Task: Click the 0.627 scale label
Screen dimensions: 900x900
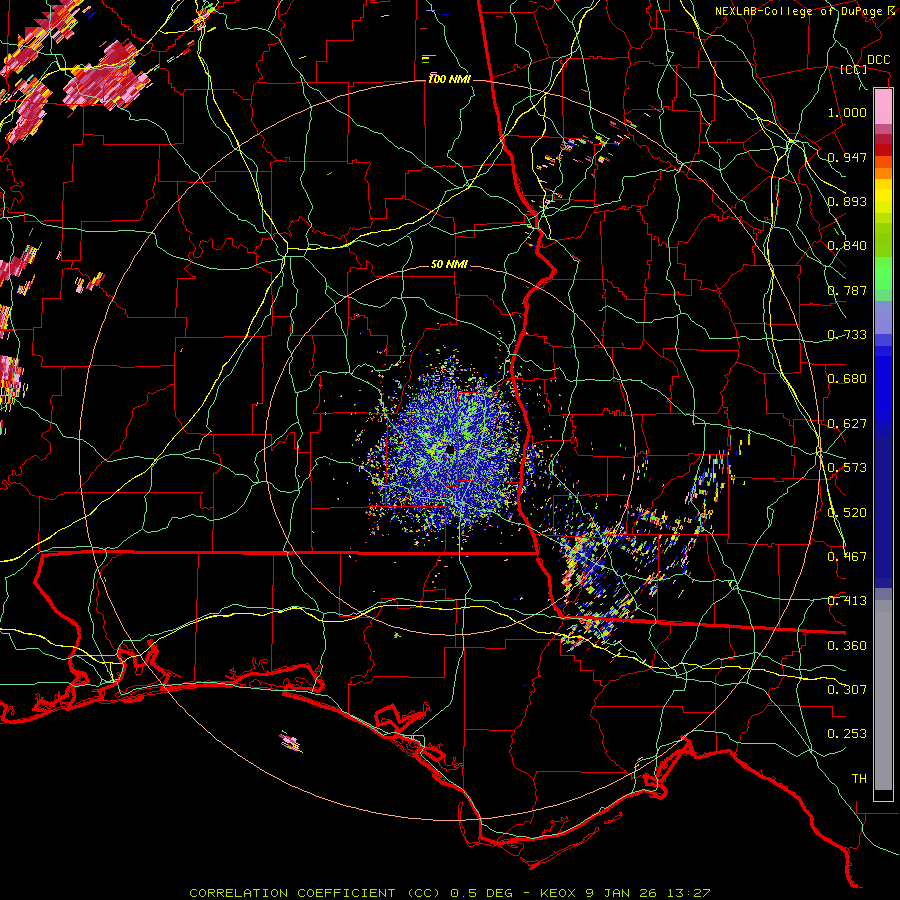Action: pyautogui.click(x=847, y=424)
